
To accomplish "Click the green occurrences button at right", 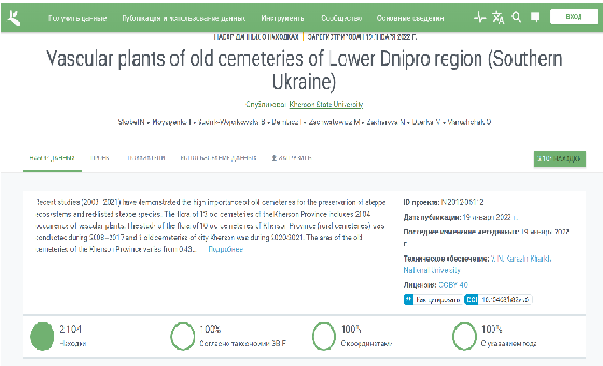I will click(x=560, y=159).
